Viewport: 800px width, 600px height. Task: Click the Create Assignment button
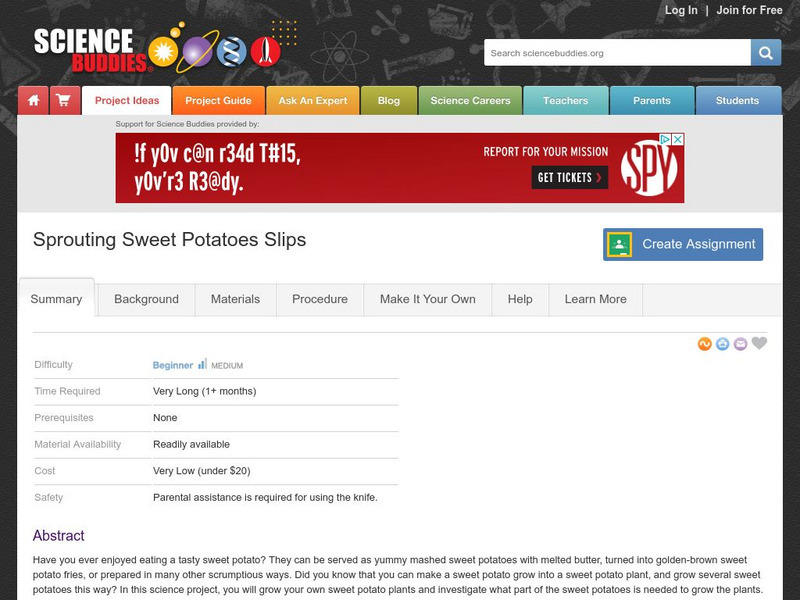[x=683, y=244]
